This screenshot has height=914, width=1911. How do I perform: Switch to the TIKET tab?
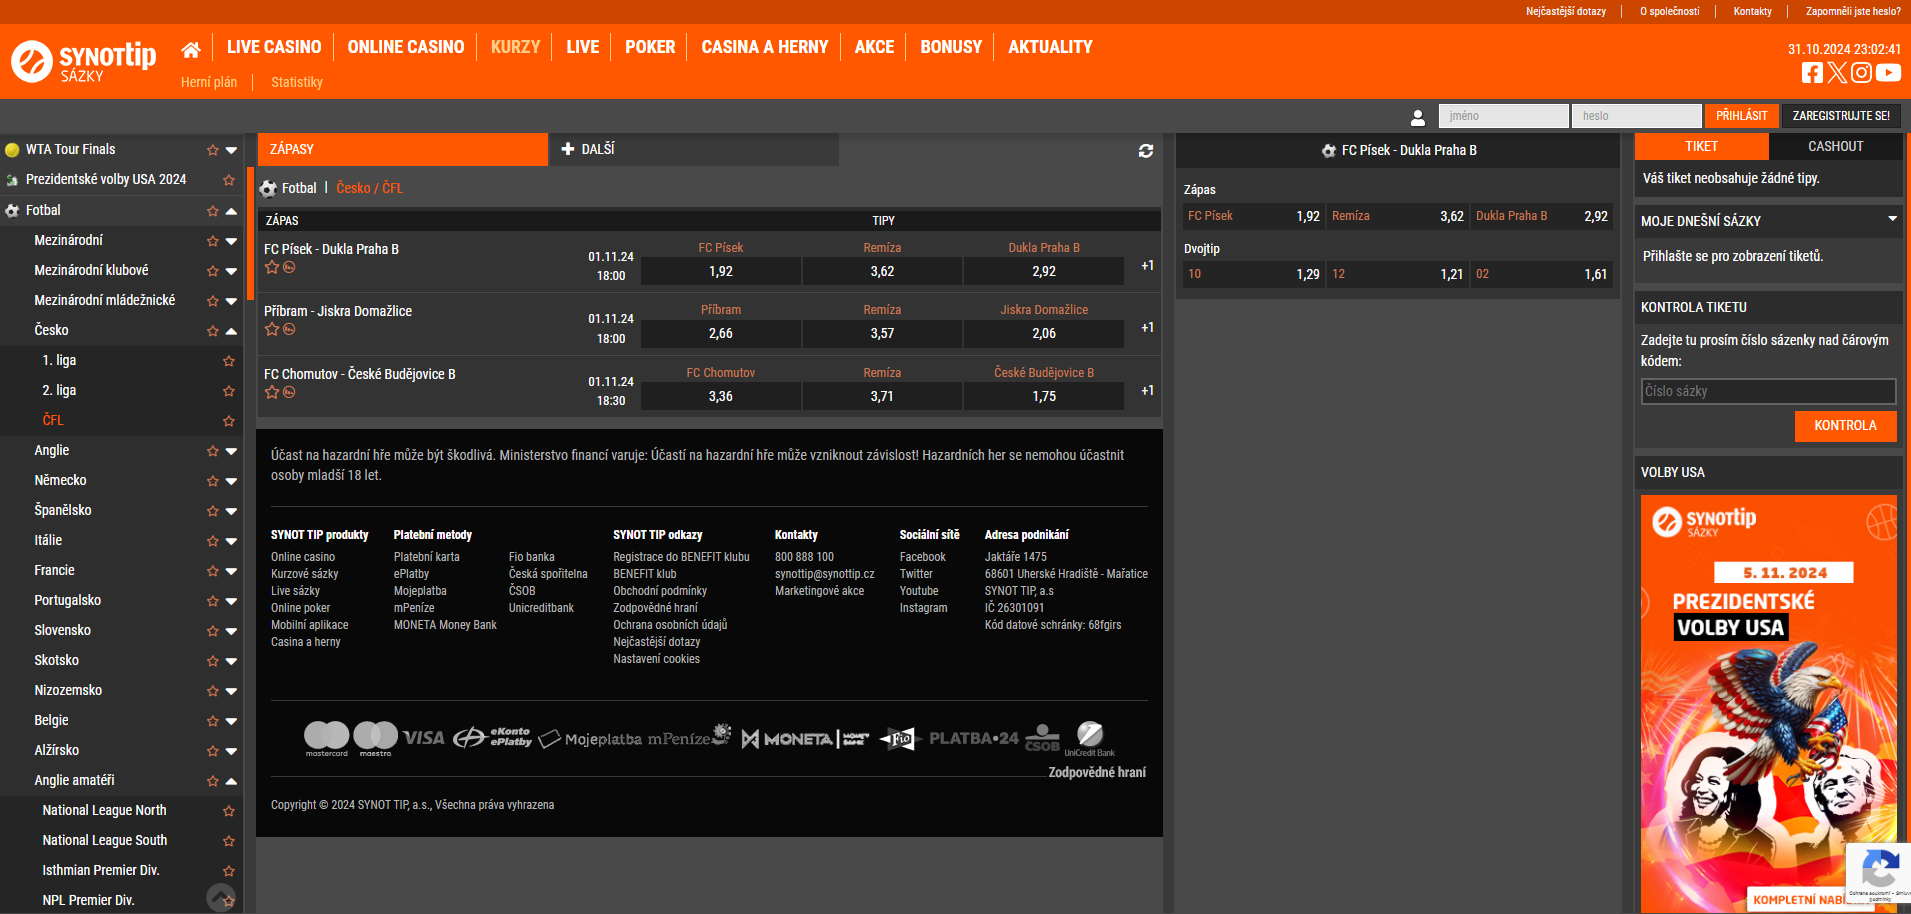[1701, 146]
